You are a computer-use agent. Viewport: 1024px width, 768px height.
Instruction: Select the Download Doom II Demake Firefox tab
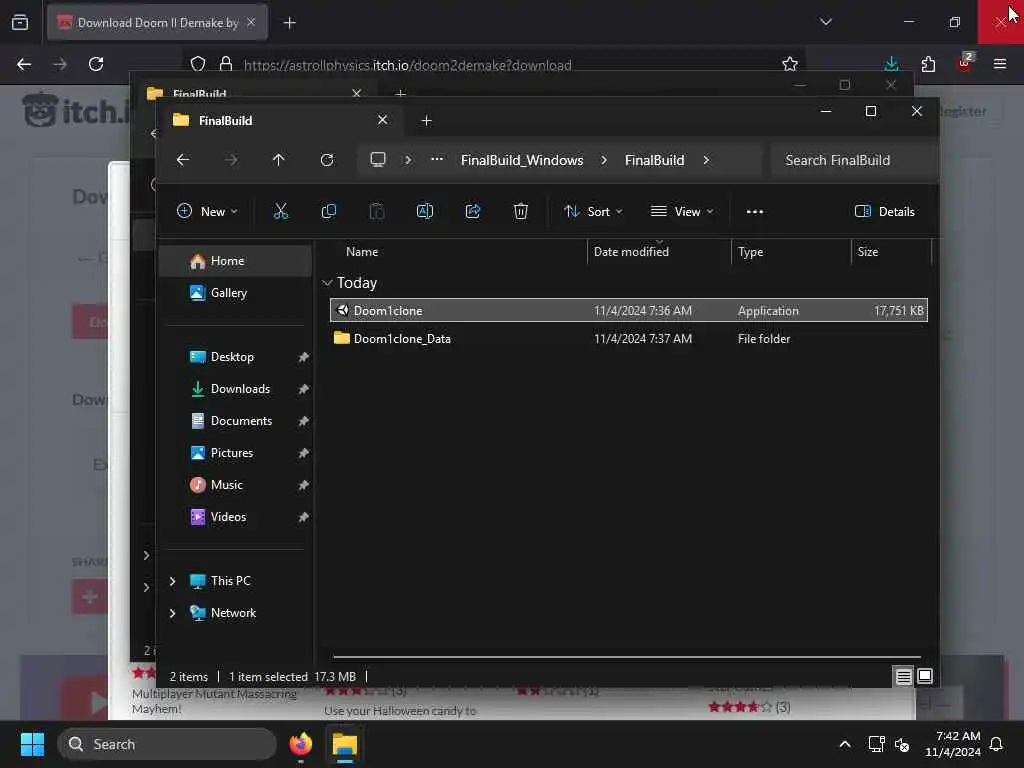click(157, 23)
